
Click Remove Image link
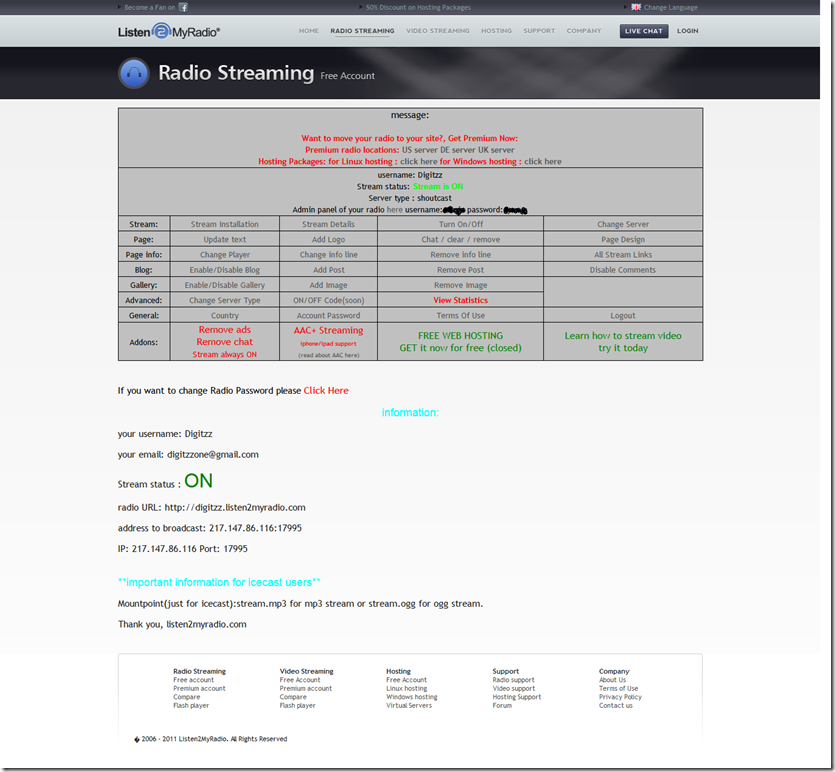461,285
